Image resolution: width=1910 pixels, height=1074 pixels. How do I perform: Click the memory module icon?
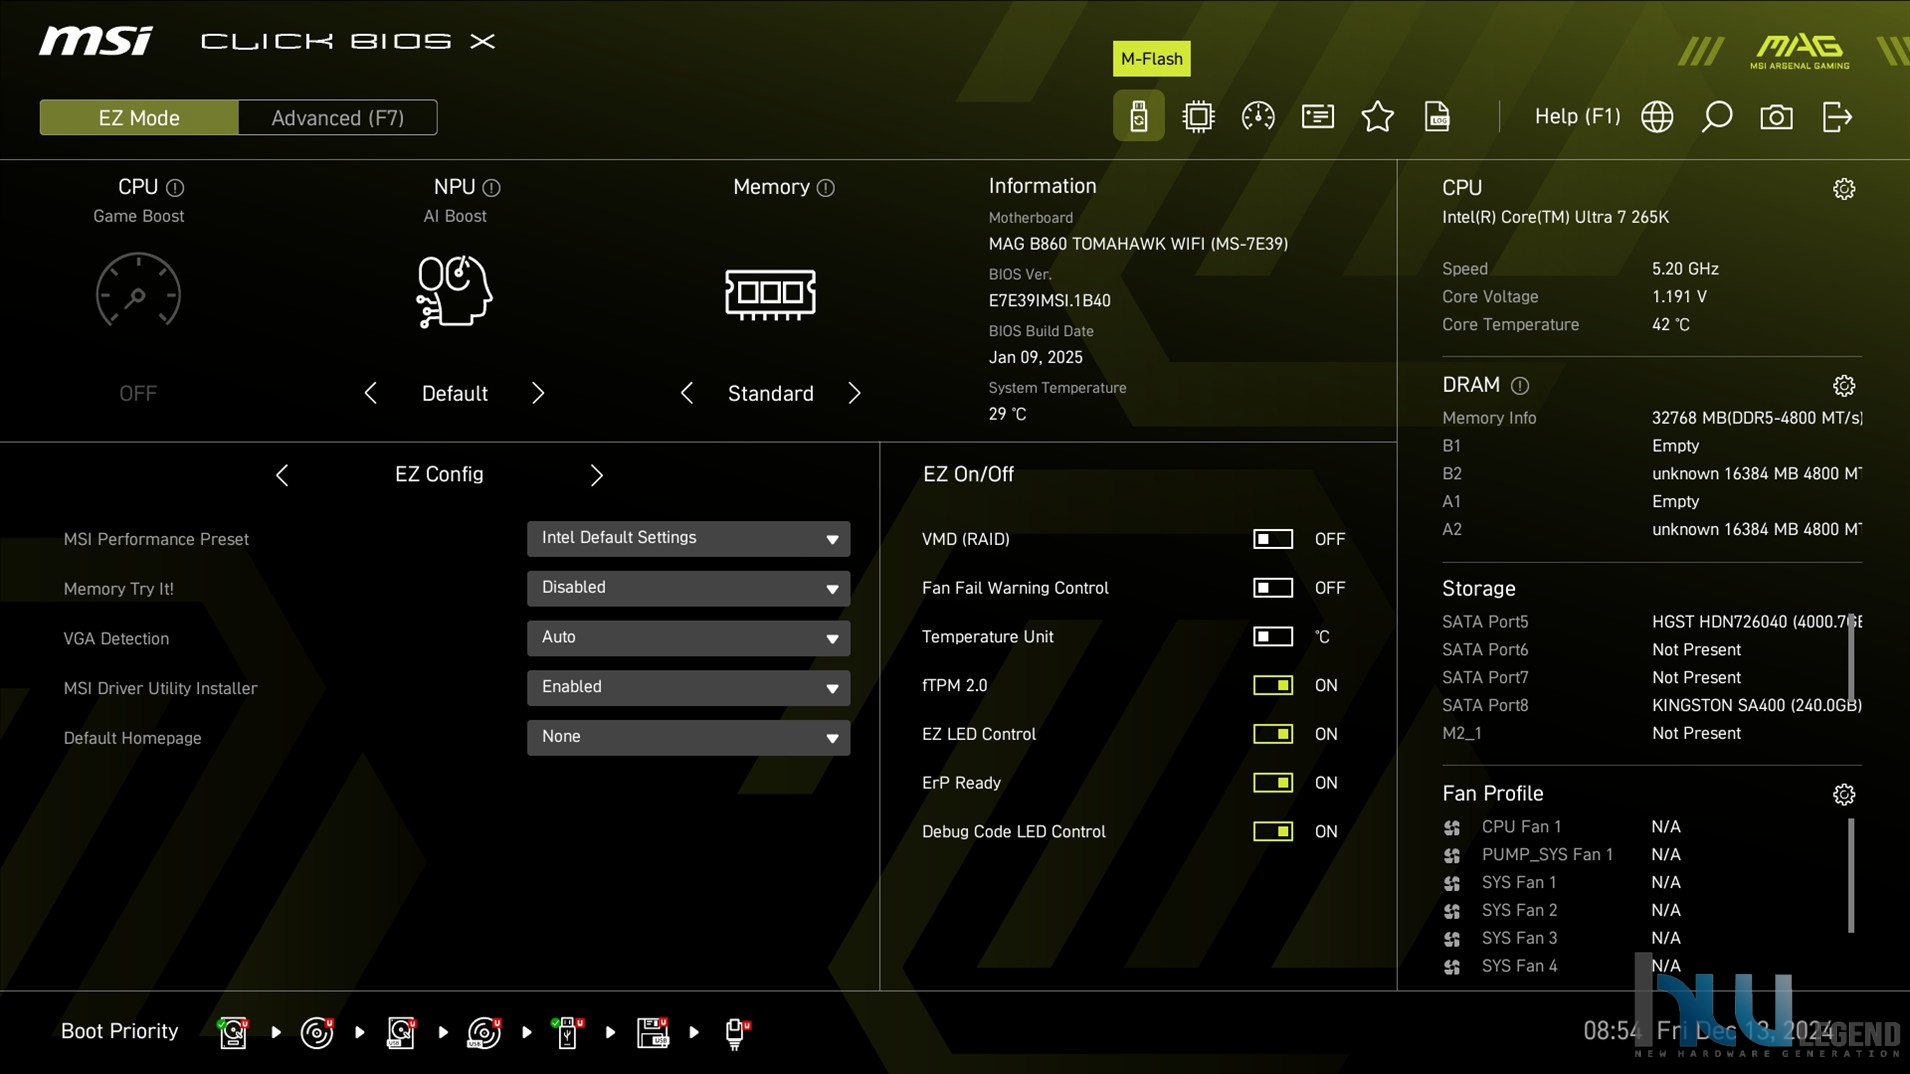(770, 294)
